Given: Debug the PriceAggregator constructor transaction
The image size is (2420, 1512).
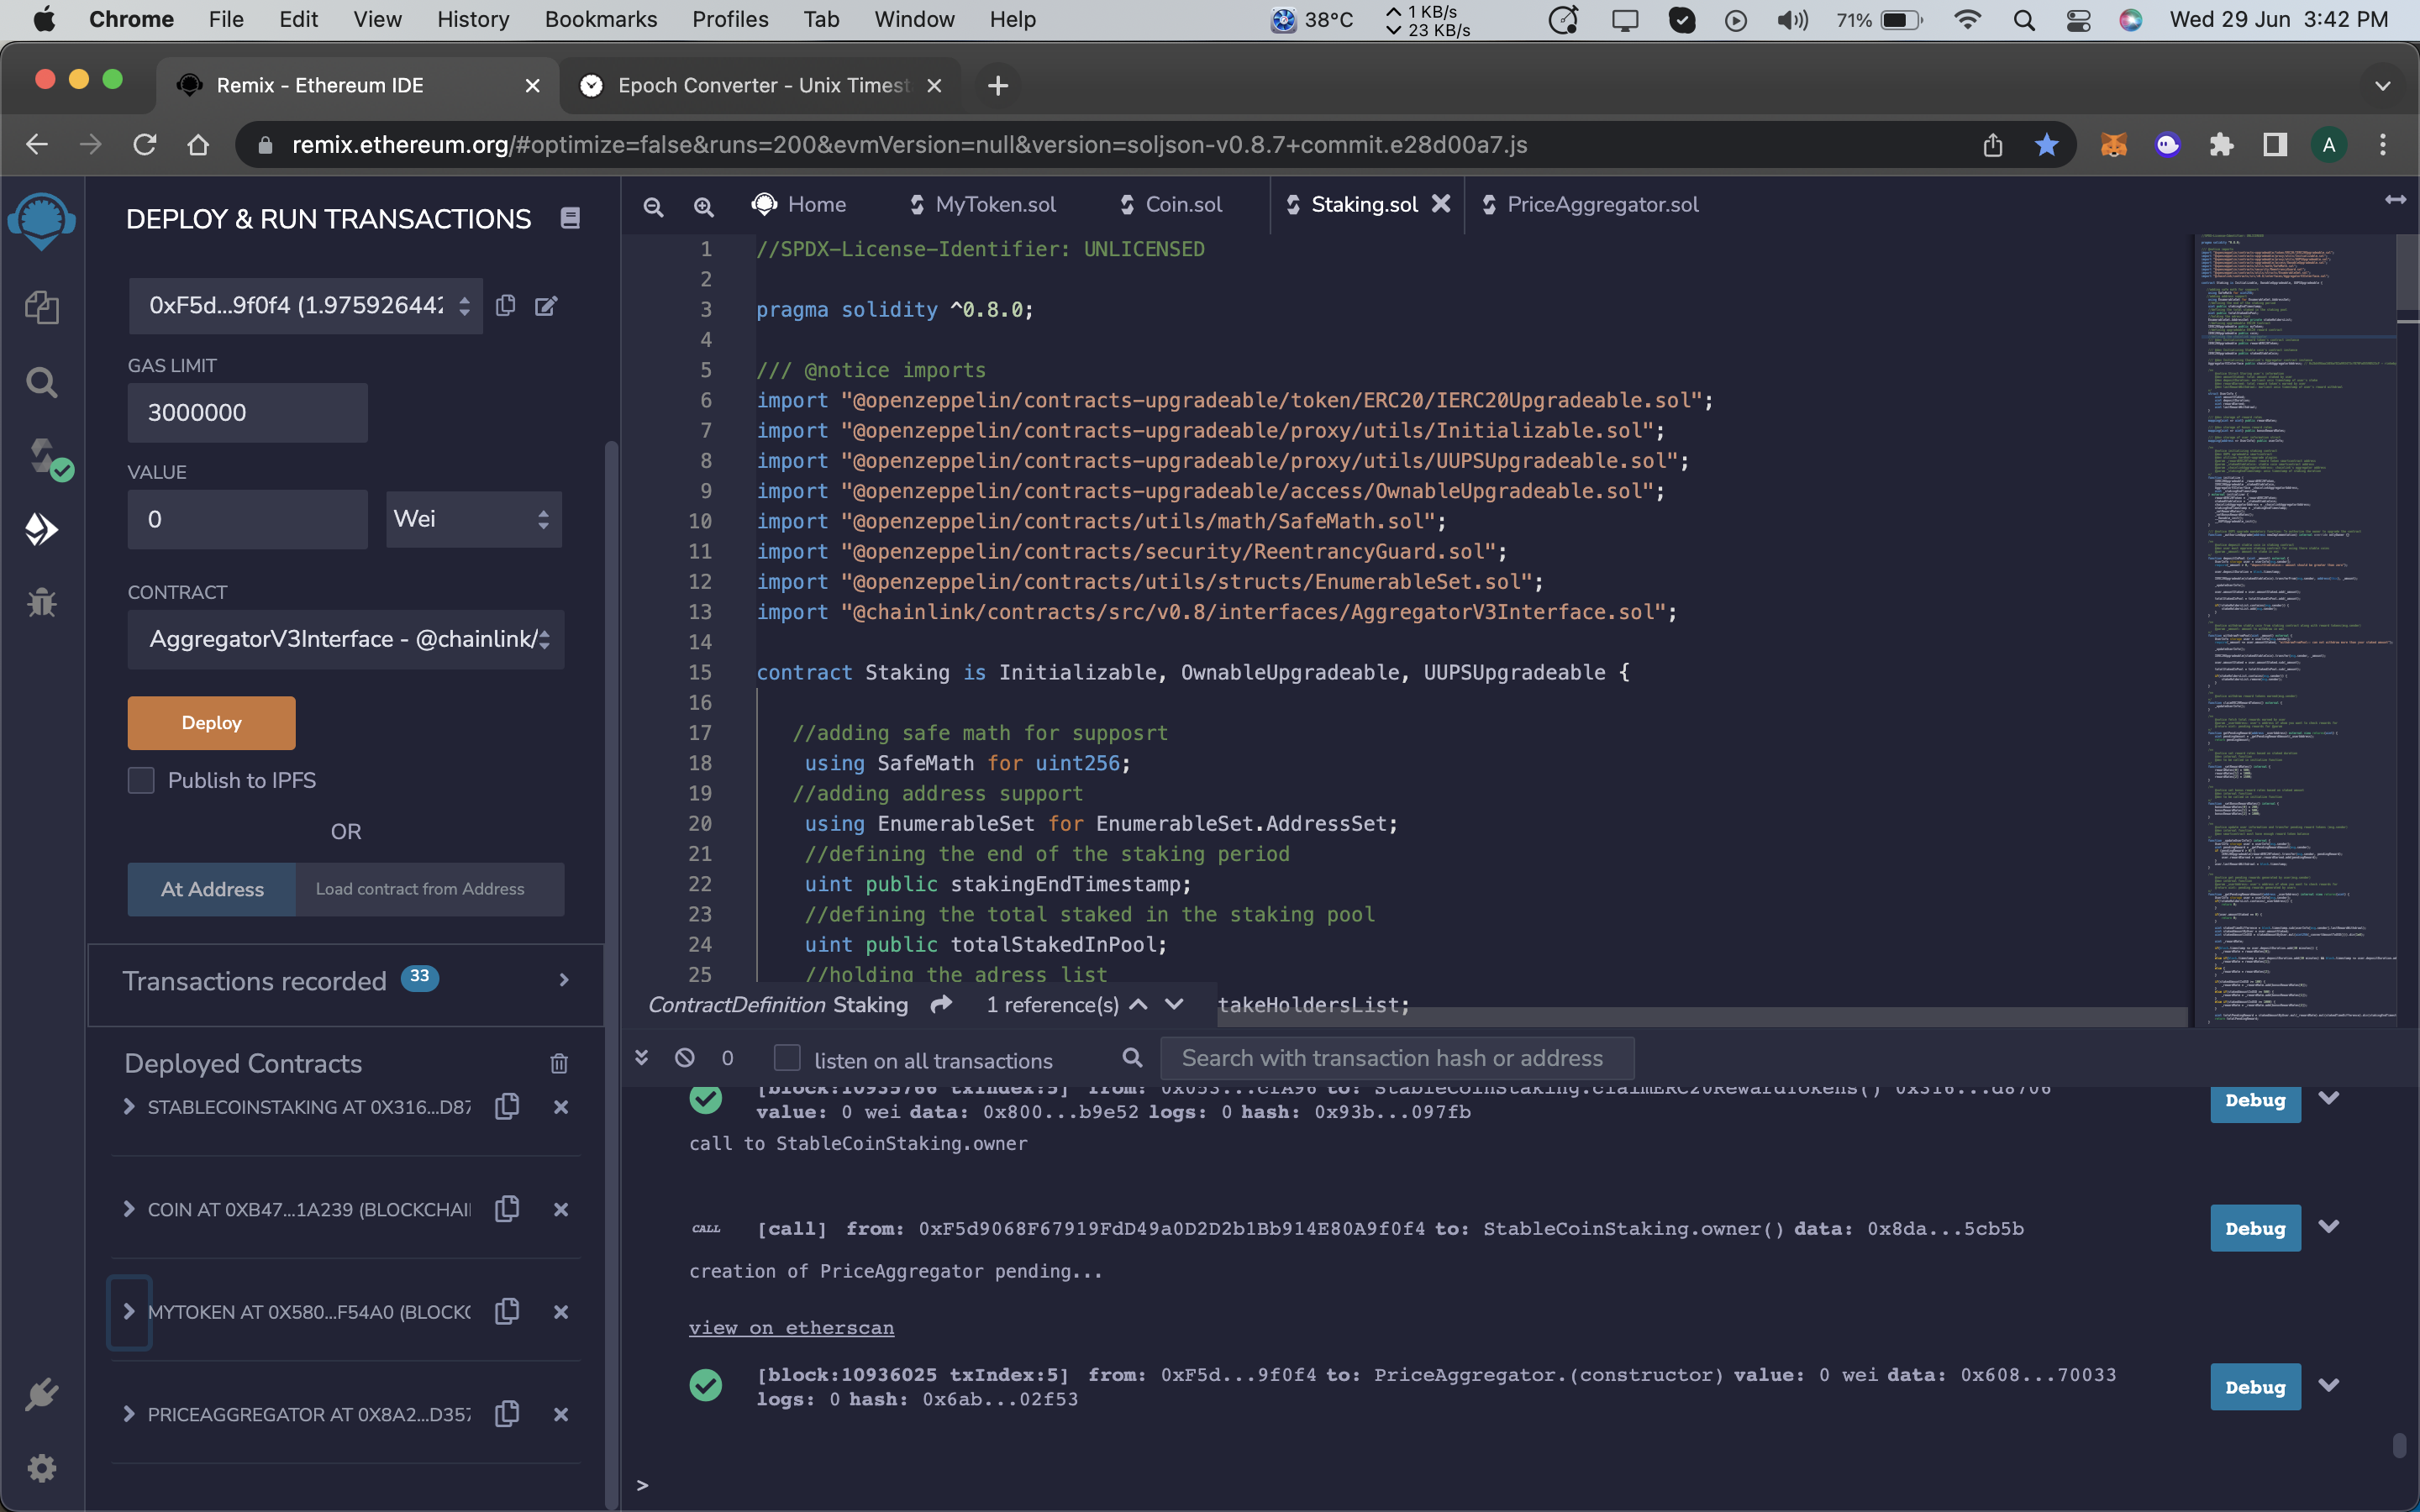Looking at the screenshot, I should 2255,1386.
